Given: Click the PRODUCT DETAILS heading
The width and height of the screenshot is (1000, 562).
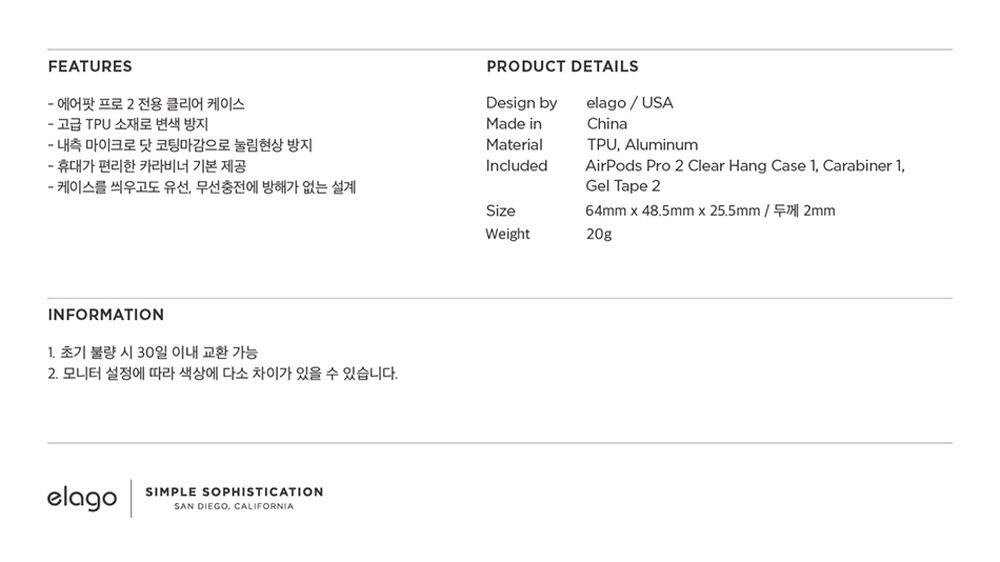Looking at the screenshot, I should 562,66.
